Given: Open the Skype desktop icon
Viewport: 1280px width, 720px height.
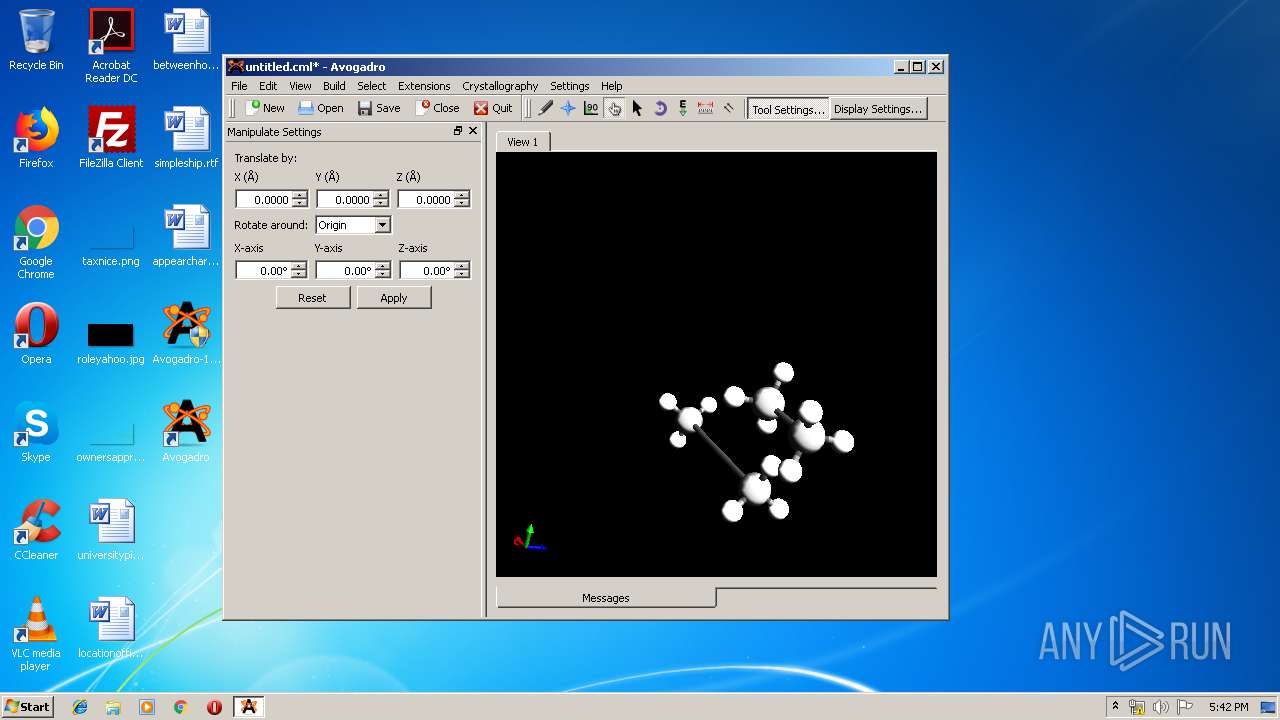Looking at the screenshot, I should (36, 432).
